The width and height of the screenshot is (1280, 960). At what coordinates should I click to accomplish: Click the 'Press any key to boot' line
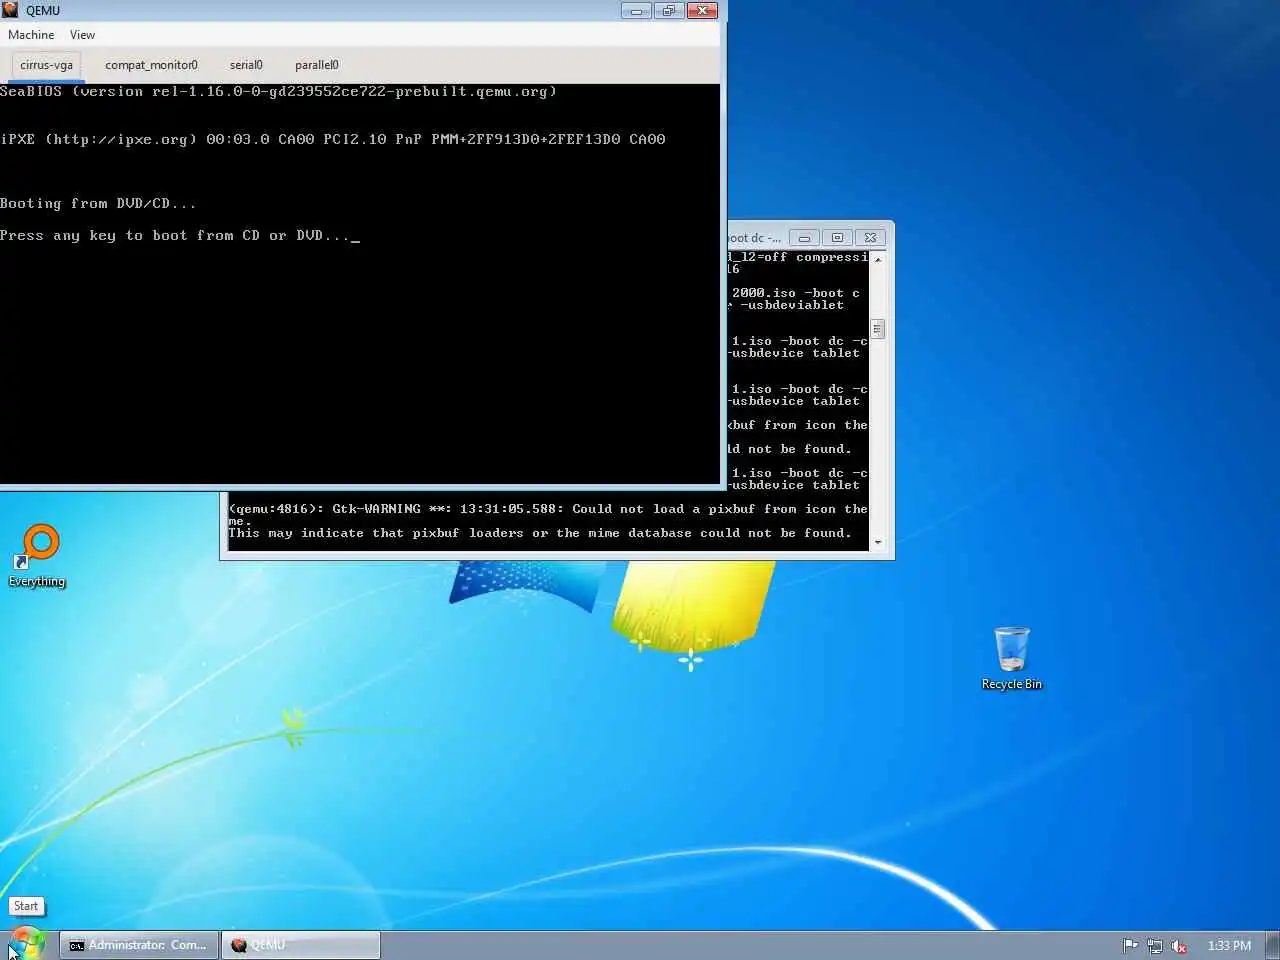pyautogui.click(x=180, y=235)
